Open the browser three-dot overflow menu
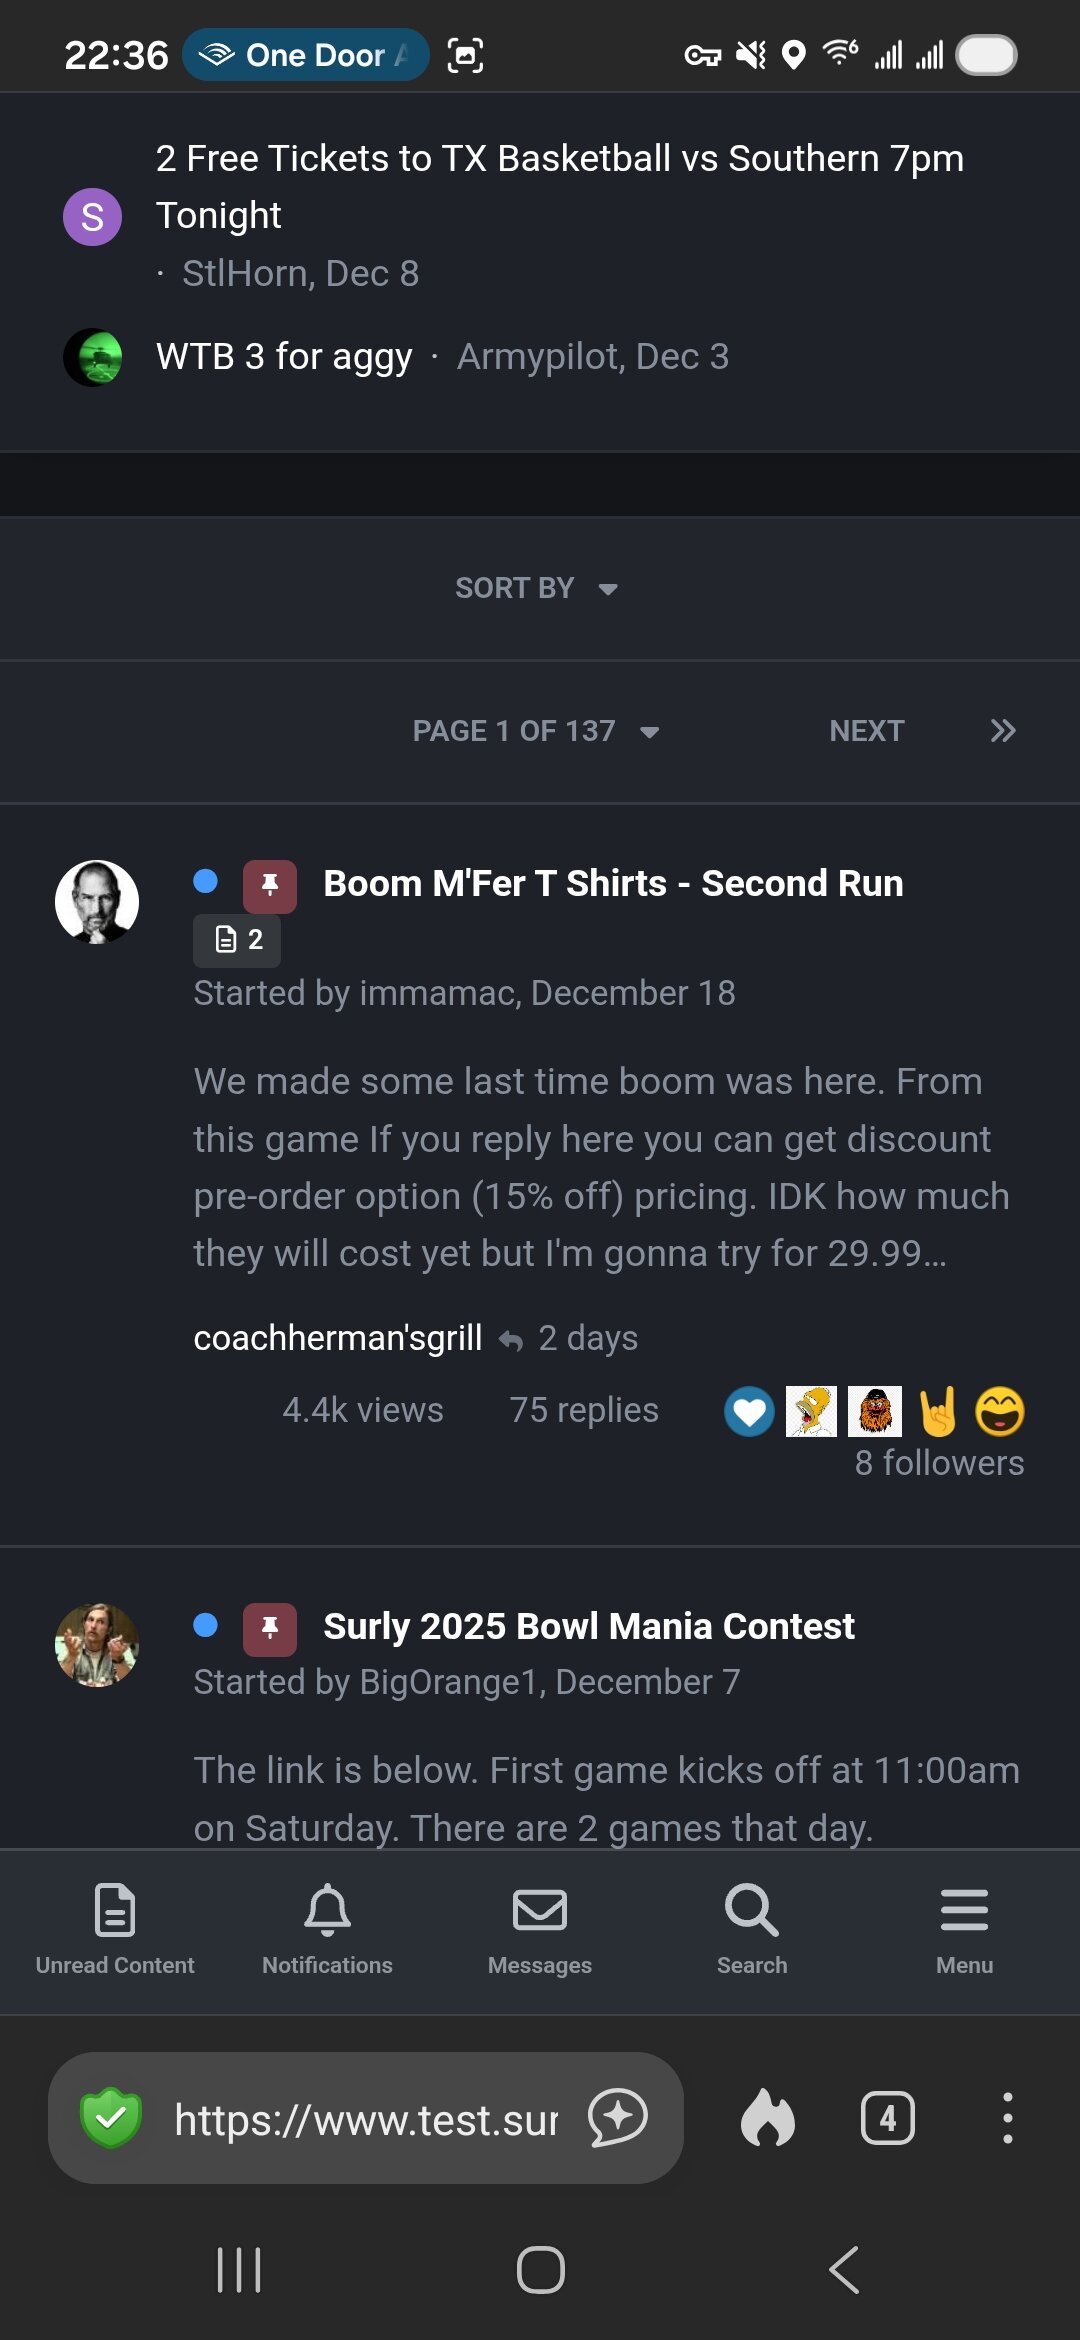This screenshot has height=2340, width=1080. coord(1007,2118)
